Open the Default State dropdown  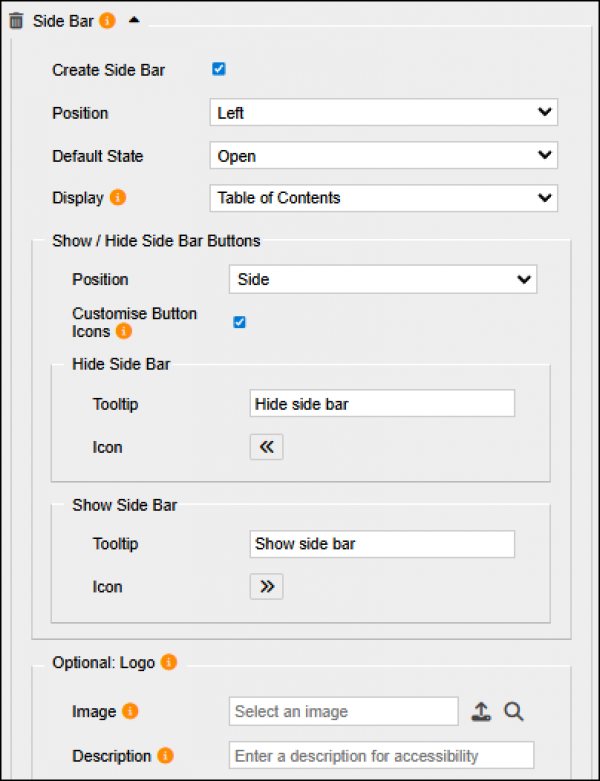tap(383, 156)
